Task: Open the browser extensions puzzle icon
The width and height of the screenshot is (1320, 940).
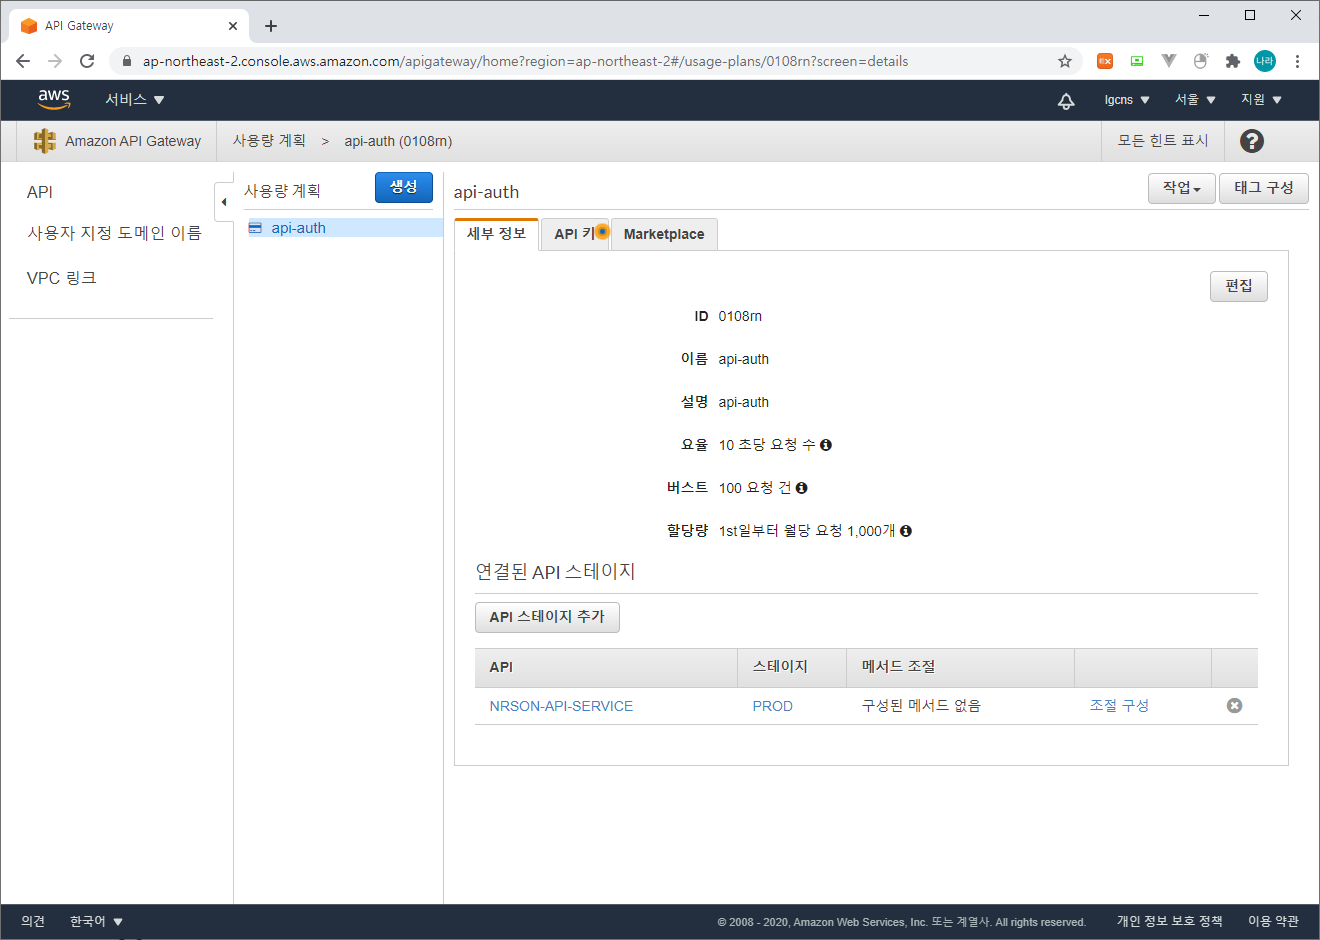Action: 1233,61
